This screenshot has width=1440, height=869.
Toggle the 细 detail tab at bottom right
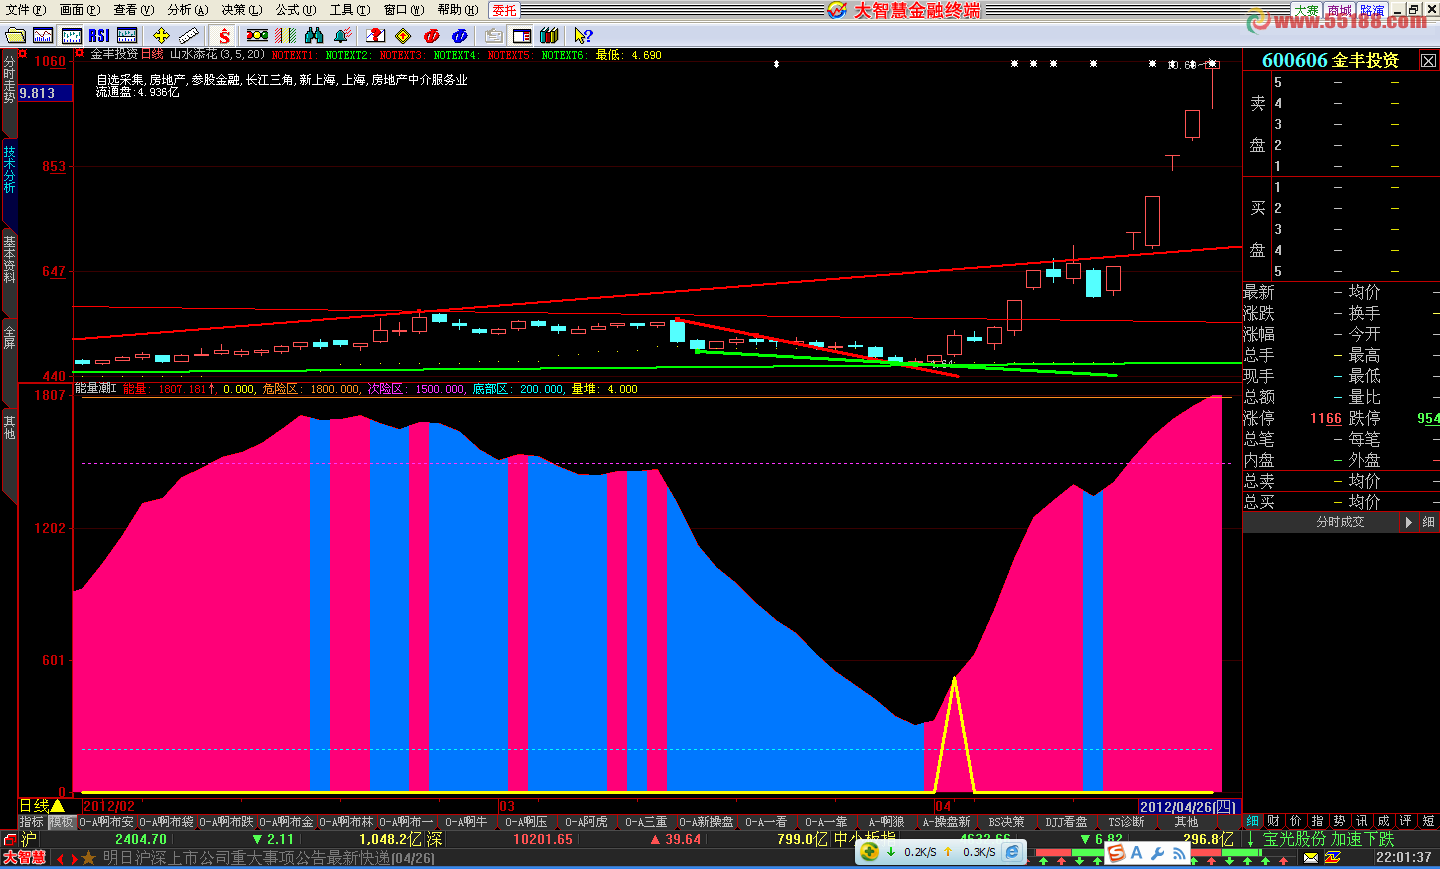pos(1252,821)
